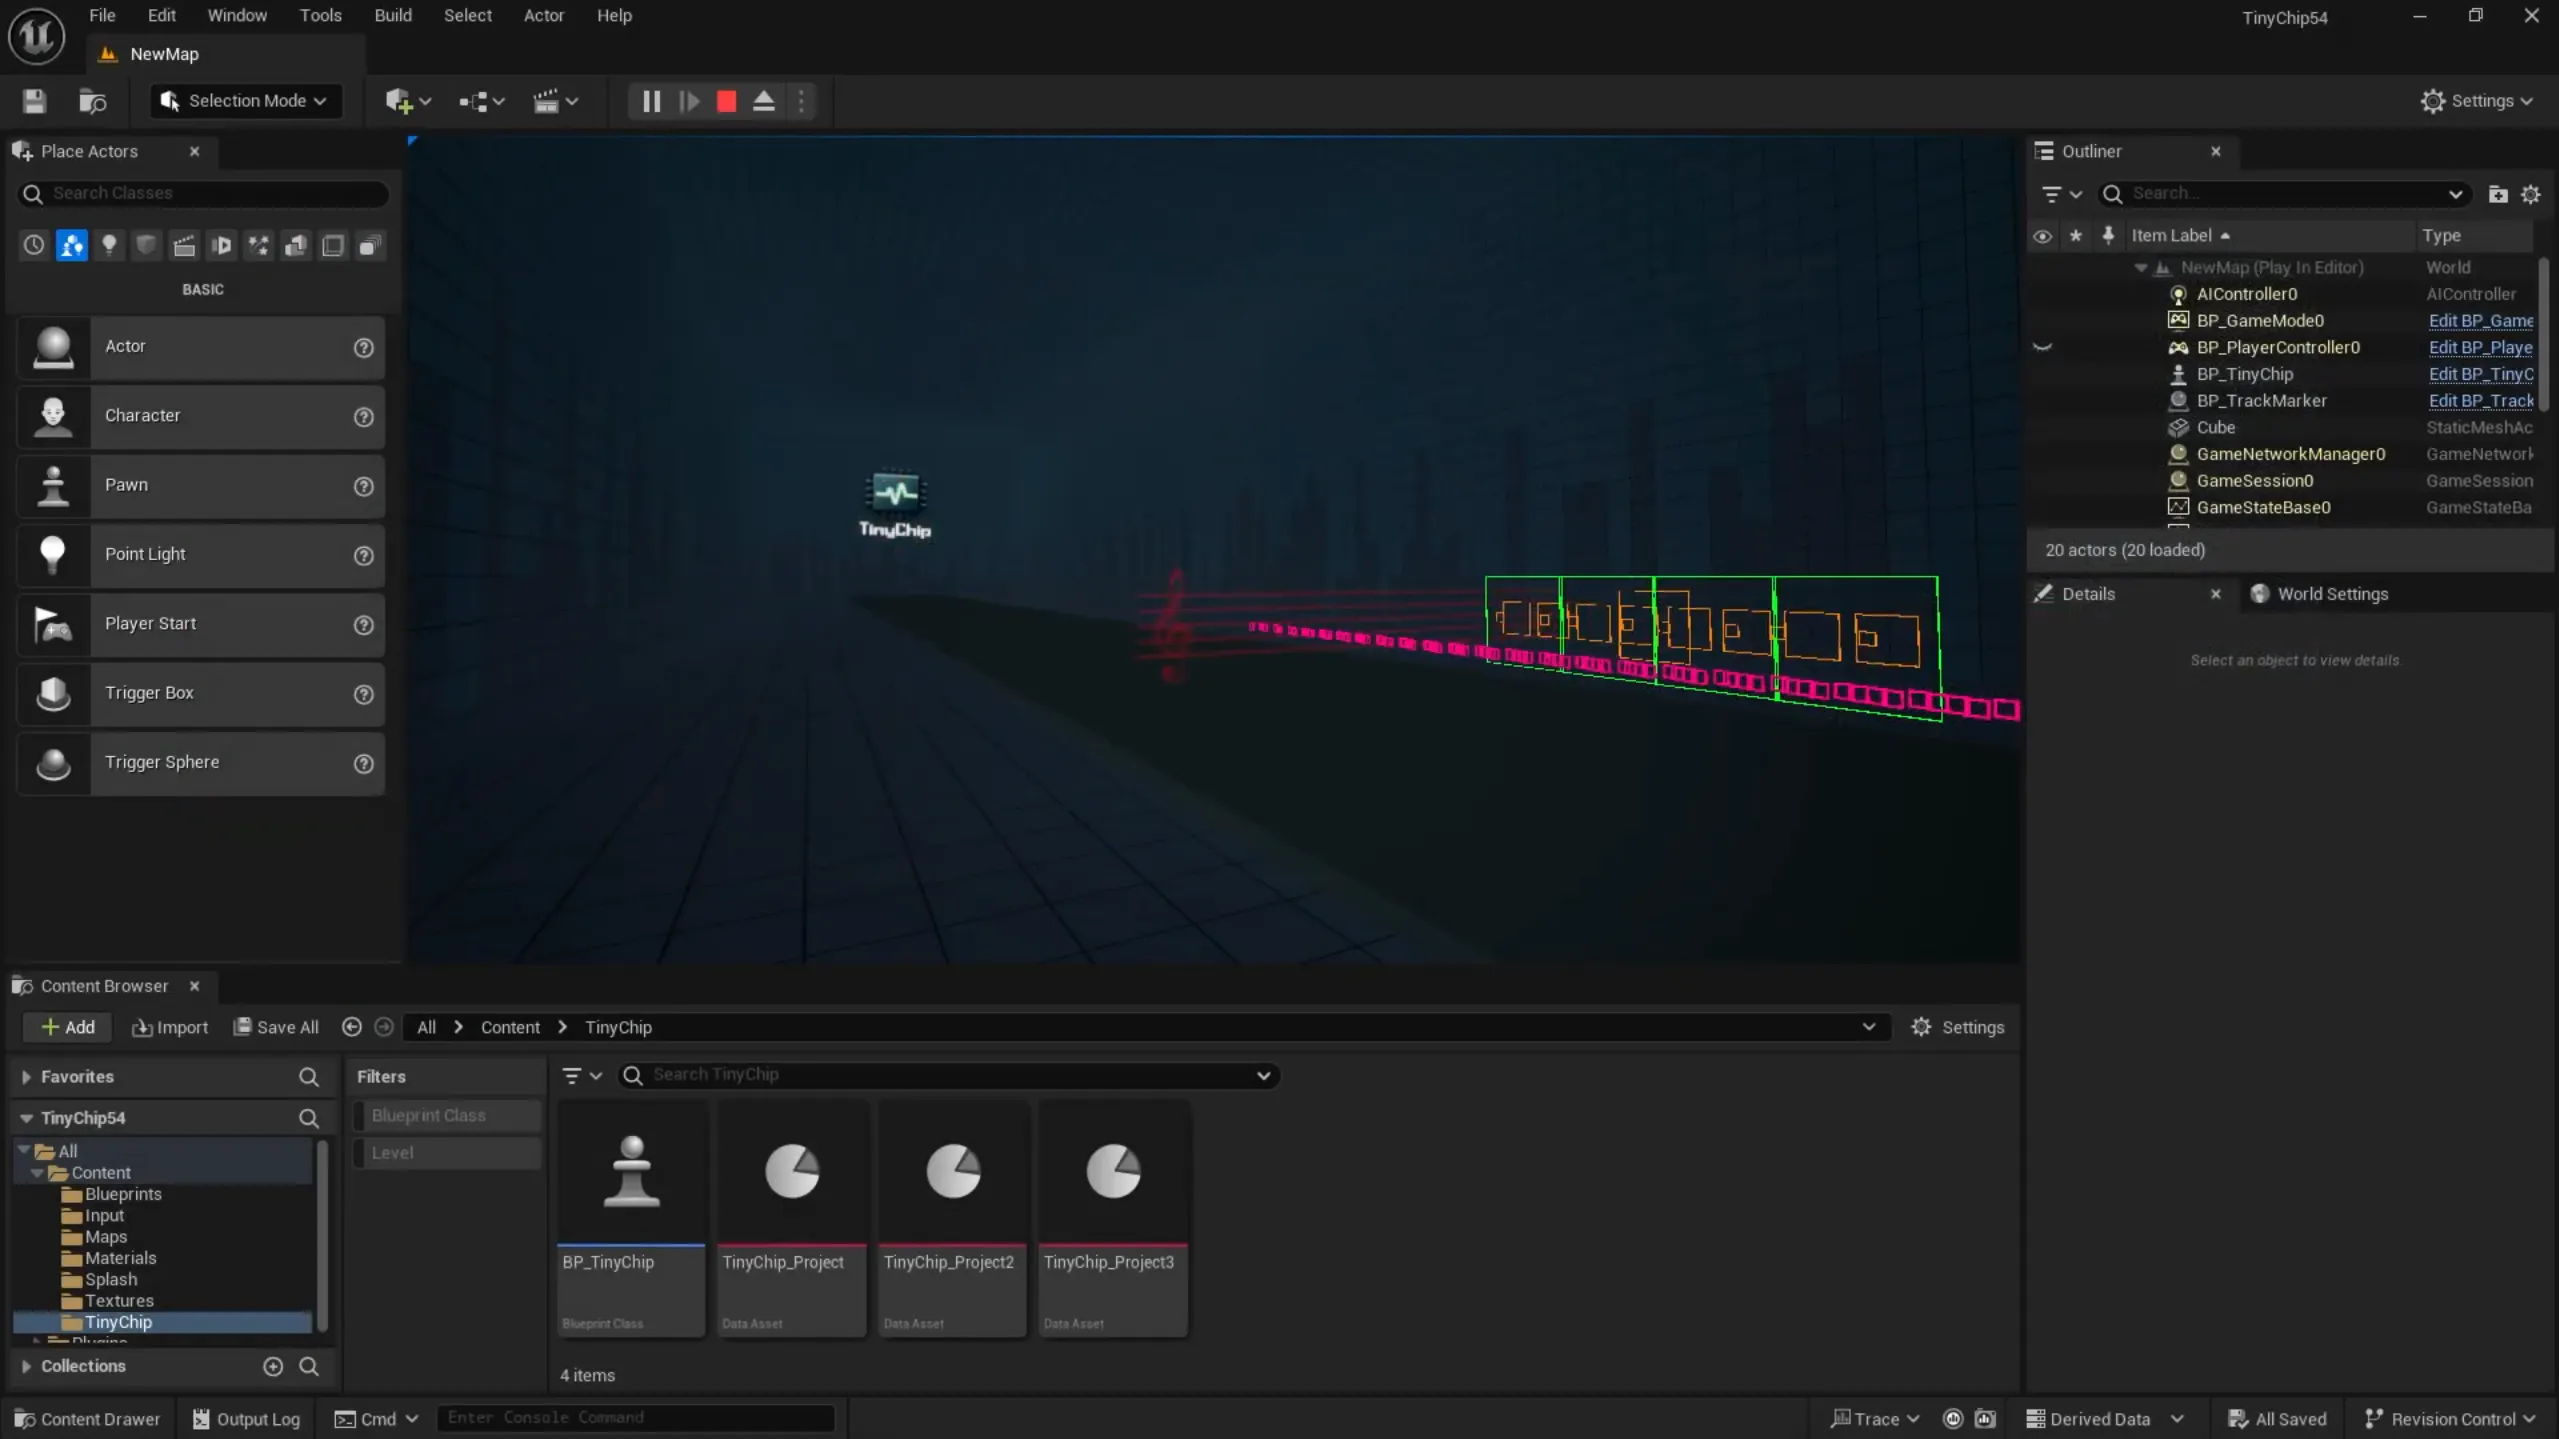Open Edit BP_TrackMarker link
Image resolution: width=2559 pixels, height=1439 pixels.
(x=2480, y=401)
